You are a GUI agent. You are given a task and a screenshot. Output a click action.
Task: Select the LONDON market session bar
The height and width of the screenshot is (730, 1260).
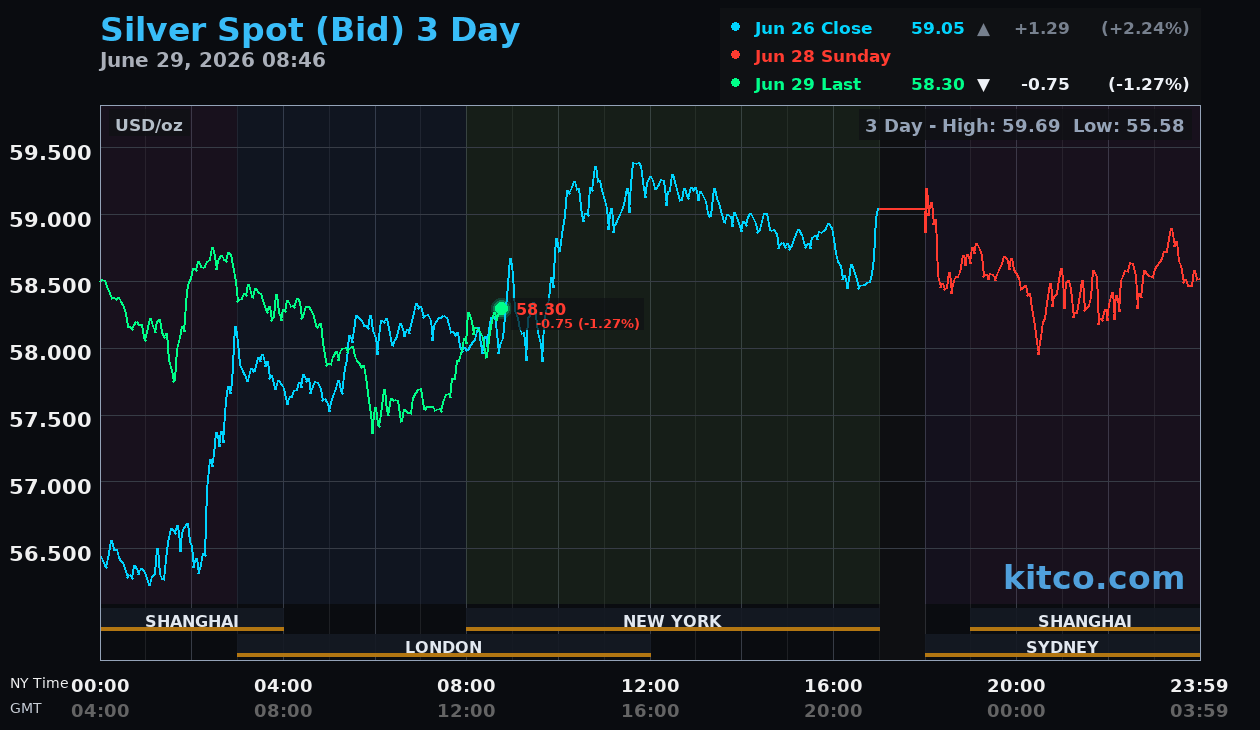(443, 646)
